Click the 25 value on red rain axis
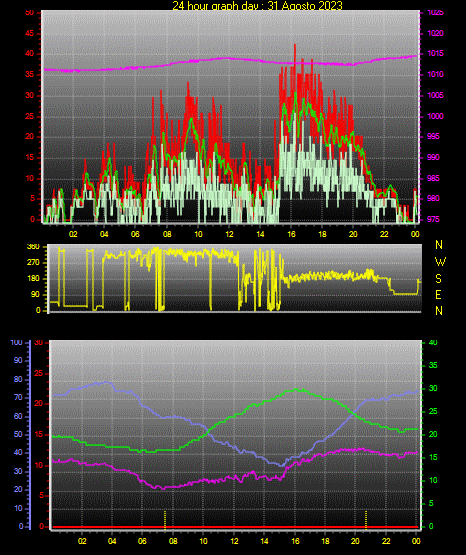The width and height of the screenshot is (466, 555). tap(38, 373)
